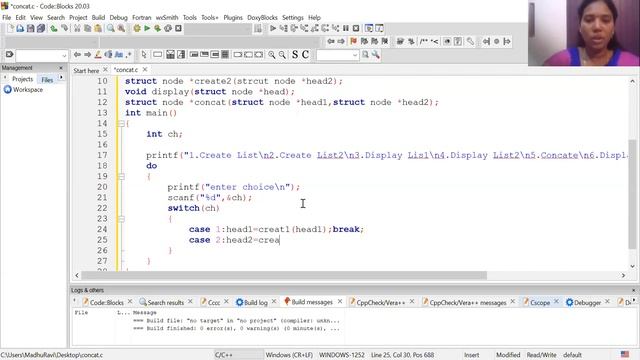
Task: Insert a DoxyBlocks /** block comment
Action: coord(424,41)
